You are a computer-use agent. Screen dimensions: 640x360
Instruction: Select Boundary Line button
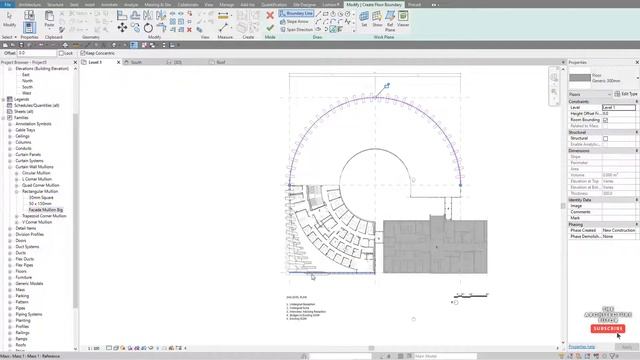tap(296, 13)
